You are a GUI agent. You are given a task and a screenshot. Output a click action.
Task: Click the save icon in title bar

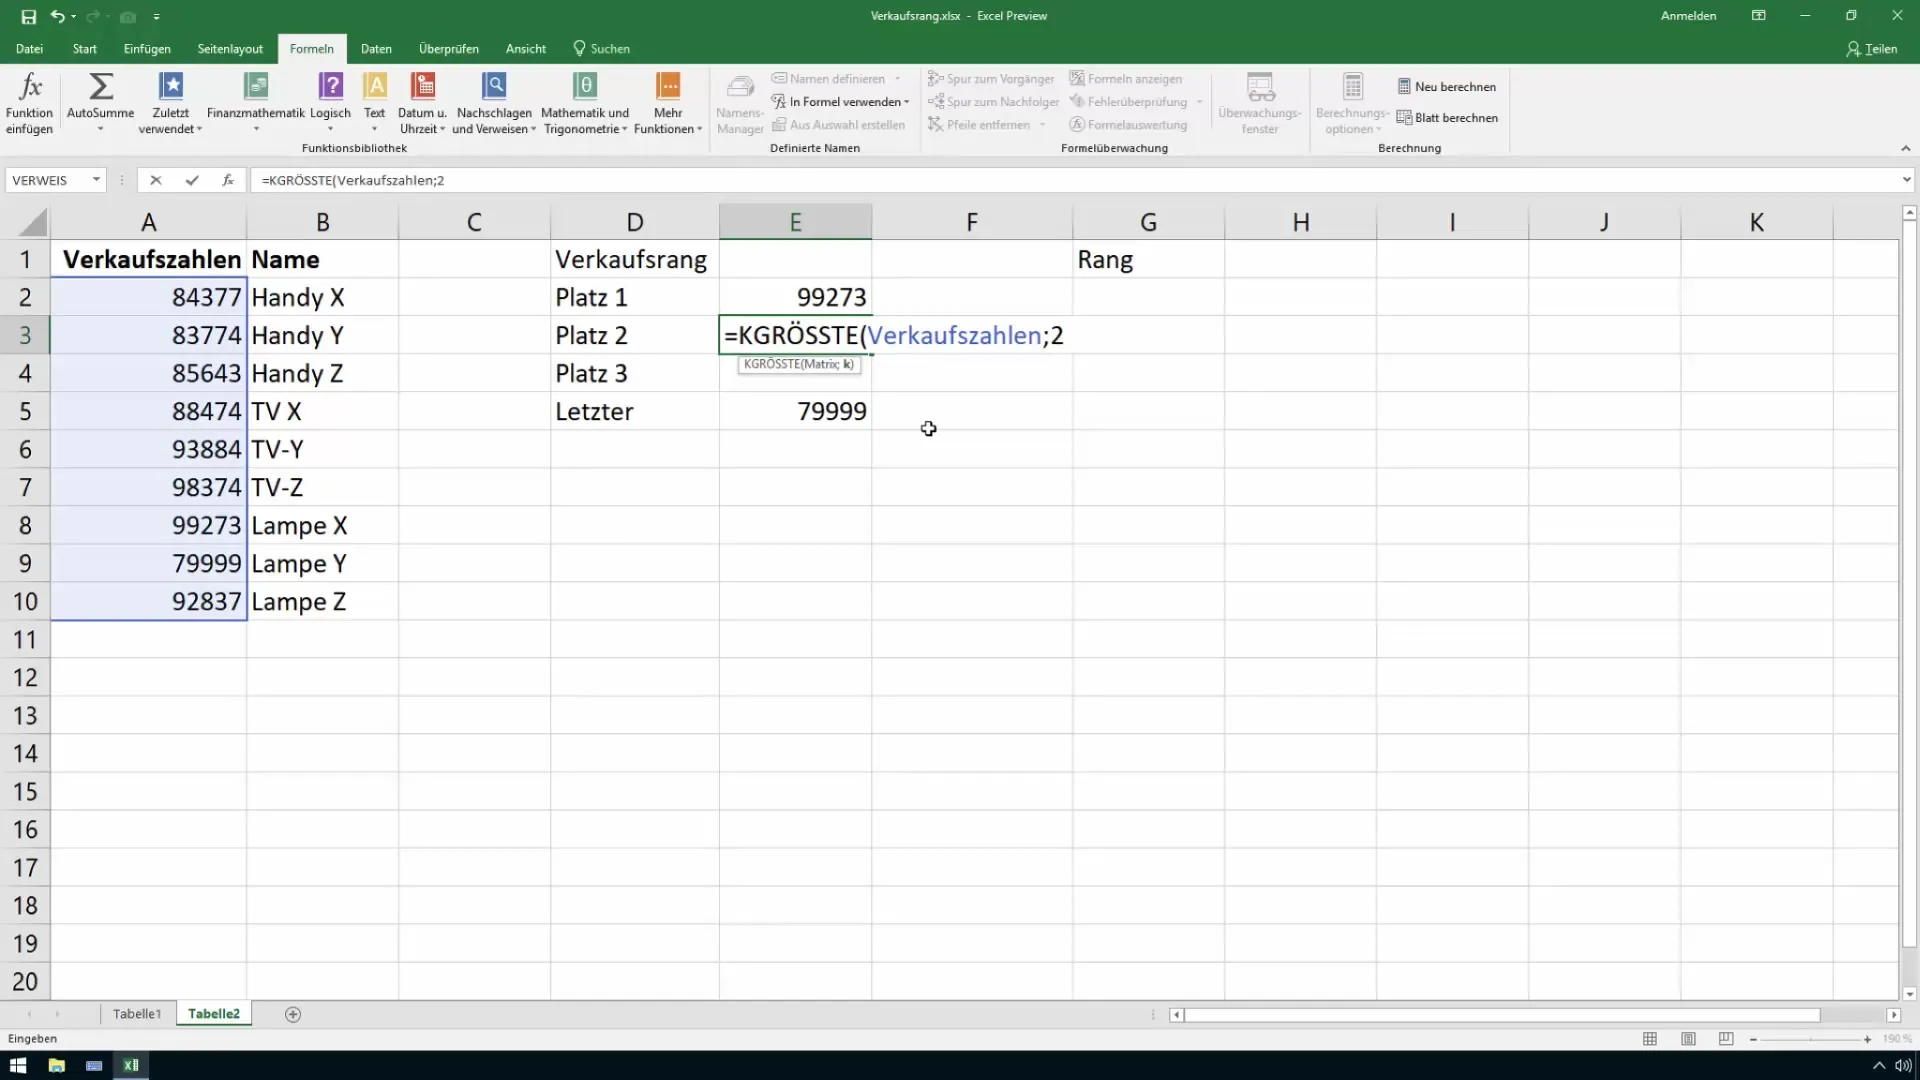28,16
